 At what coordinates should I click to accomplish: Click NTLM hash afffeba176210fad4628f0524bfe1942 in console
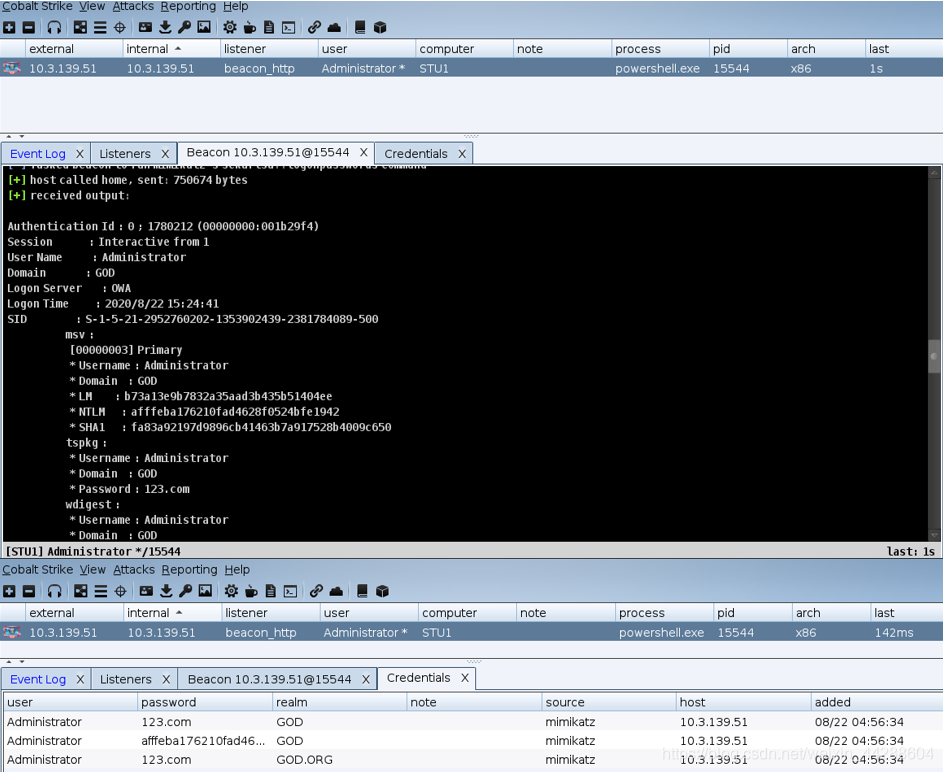point(235,412)
